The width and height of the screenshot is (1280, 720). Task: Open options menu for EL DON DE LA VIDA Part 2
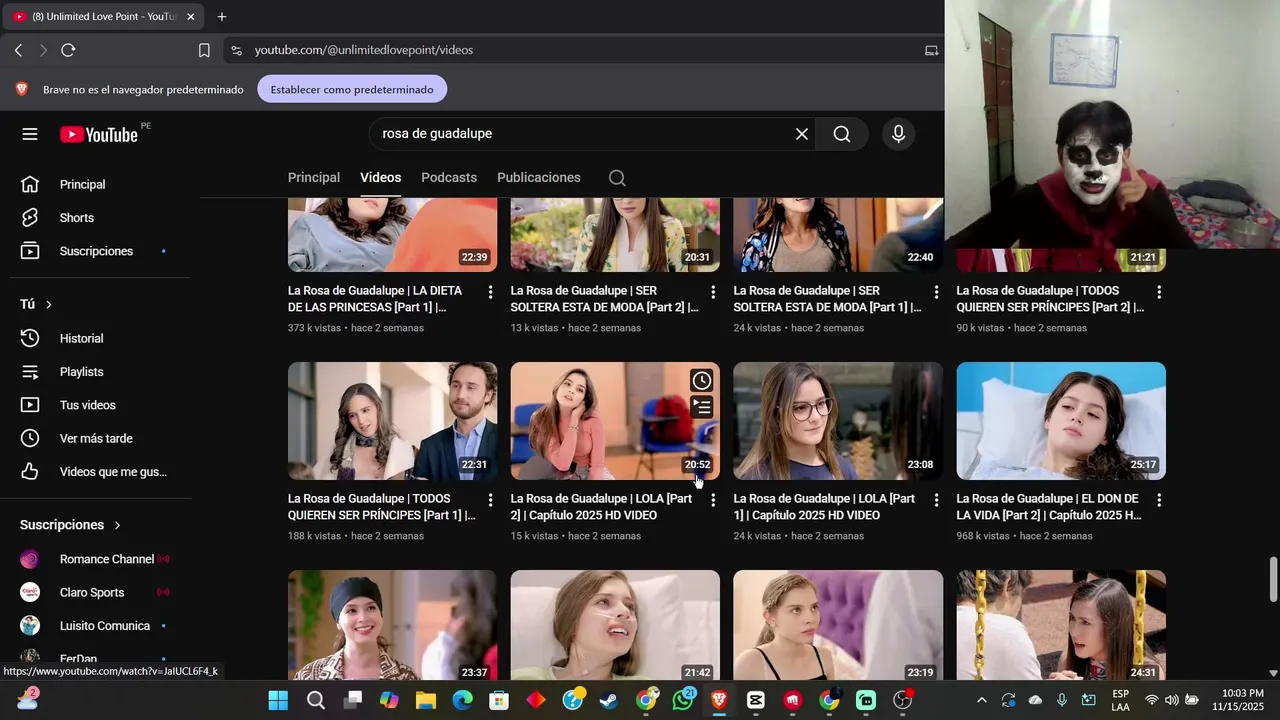(x=1159, y=500)
